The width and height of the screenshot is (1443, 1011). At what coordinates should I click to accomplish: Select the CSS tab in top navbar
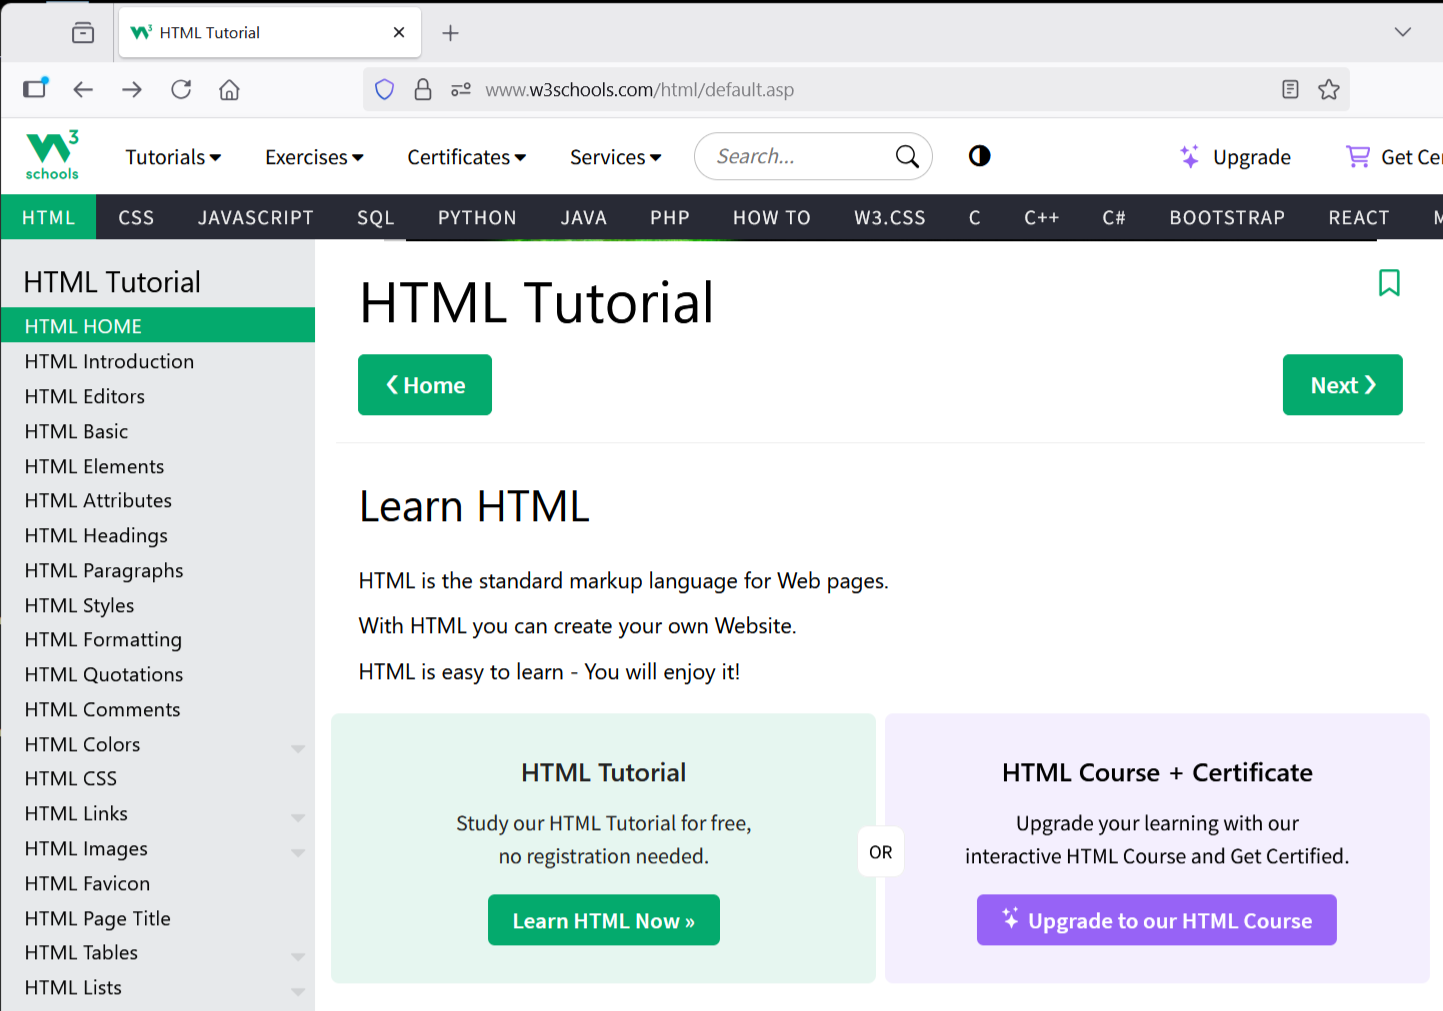136,217
